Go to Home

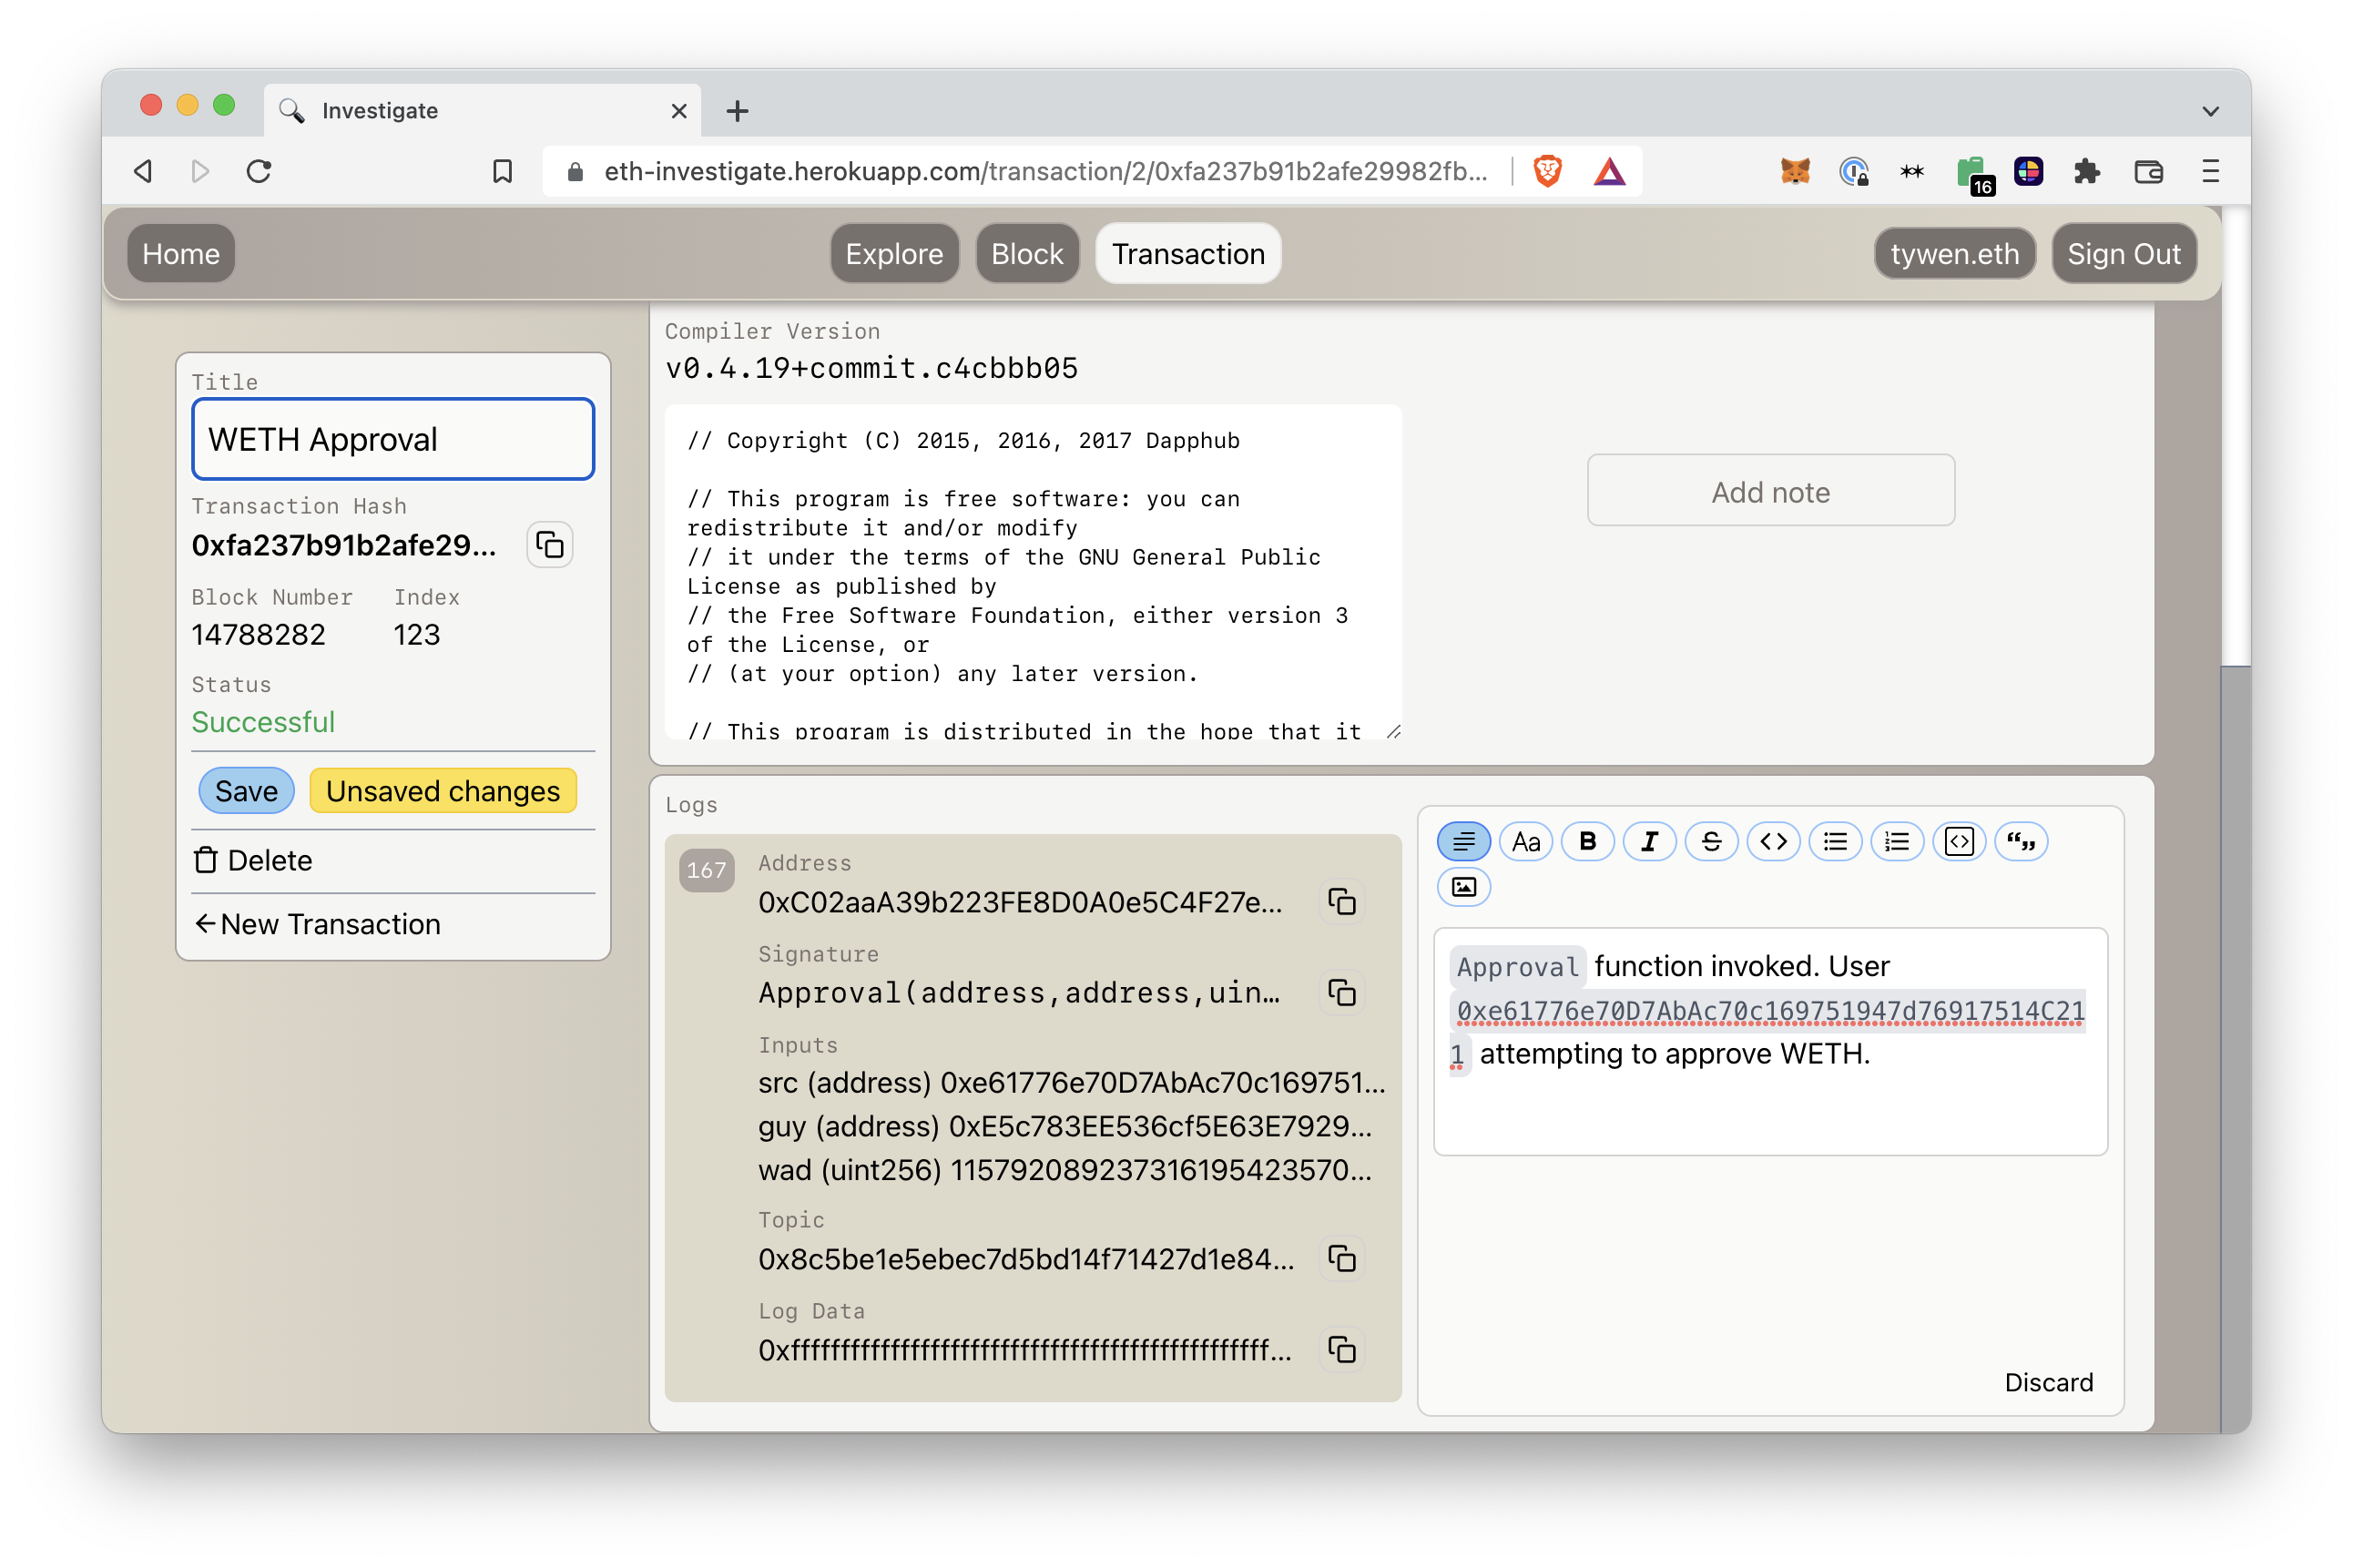pos(181,254)
